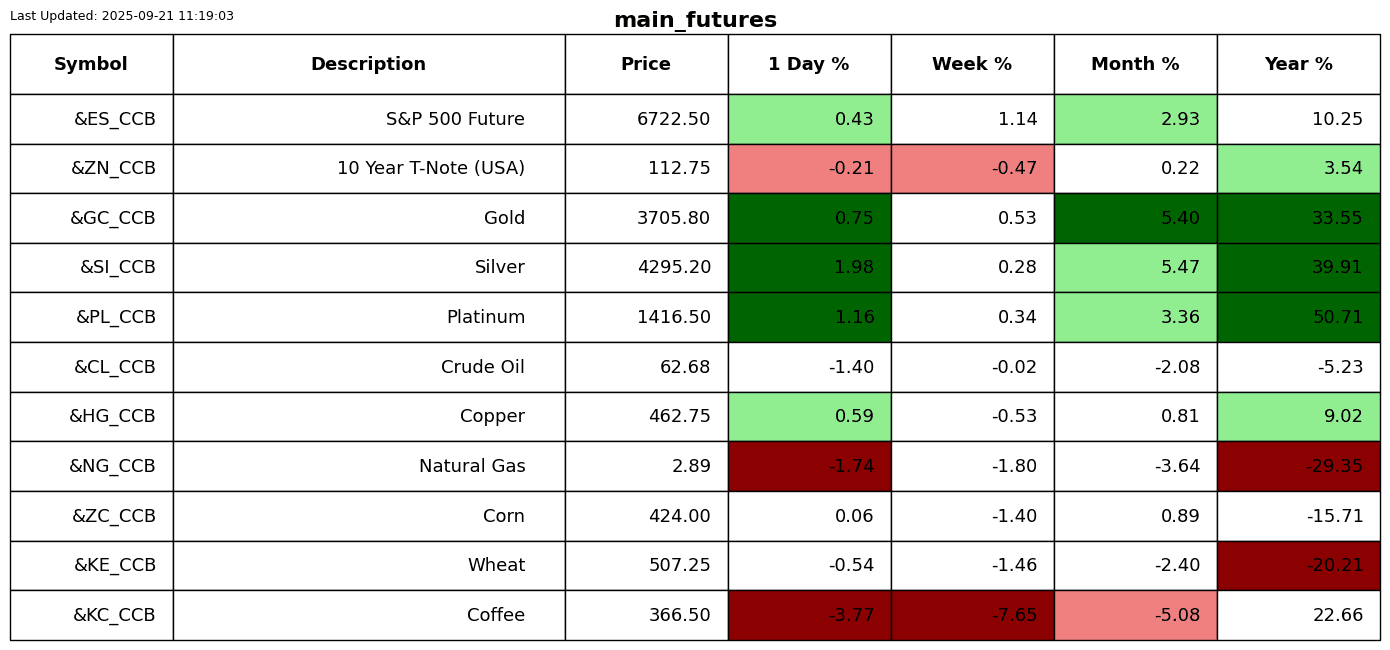Click the 10 Year T-Note description
Image resolution: width=1390 pixels, height=650 pixels.
[x=431, y=169]
